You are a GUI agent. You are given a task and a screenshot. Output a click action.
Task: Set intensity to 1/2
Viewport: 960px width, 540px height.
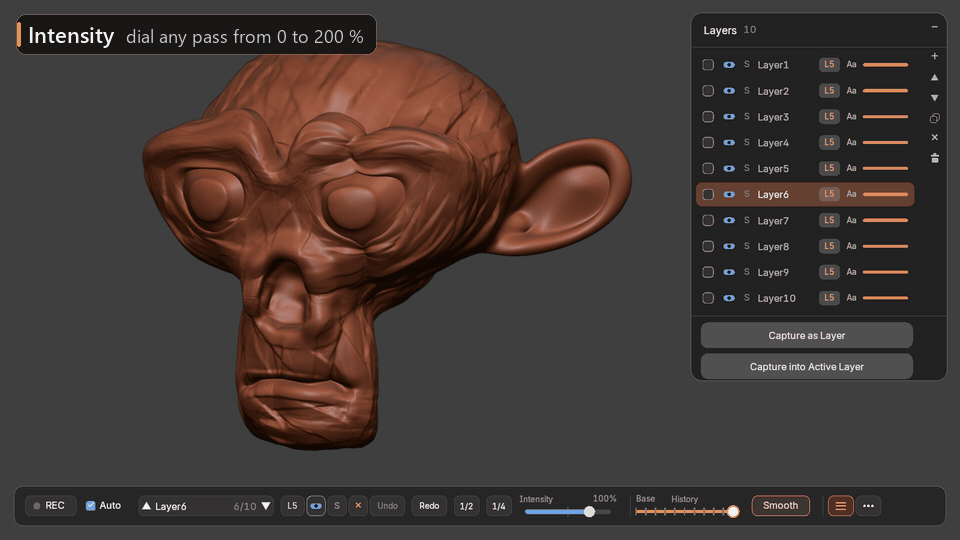[x=466, y=506]
